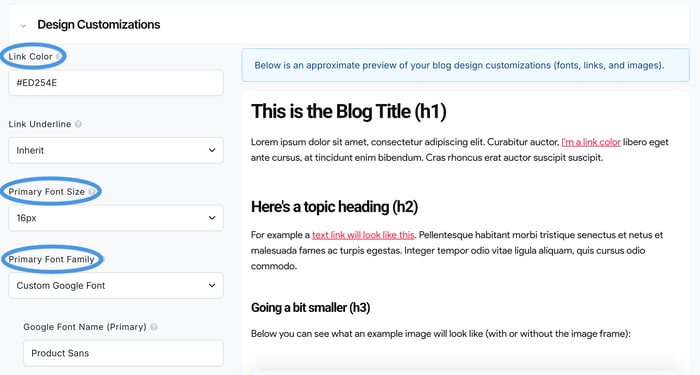Click the example image description paragraph
The height and width of the screenshot is (375, 700).
pos(441,333)
